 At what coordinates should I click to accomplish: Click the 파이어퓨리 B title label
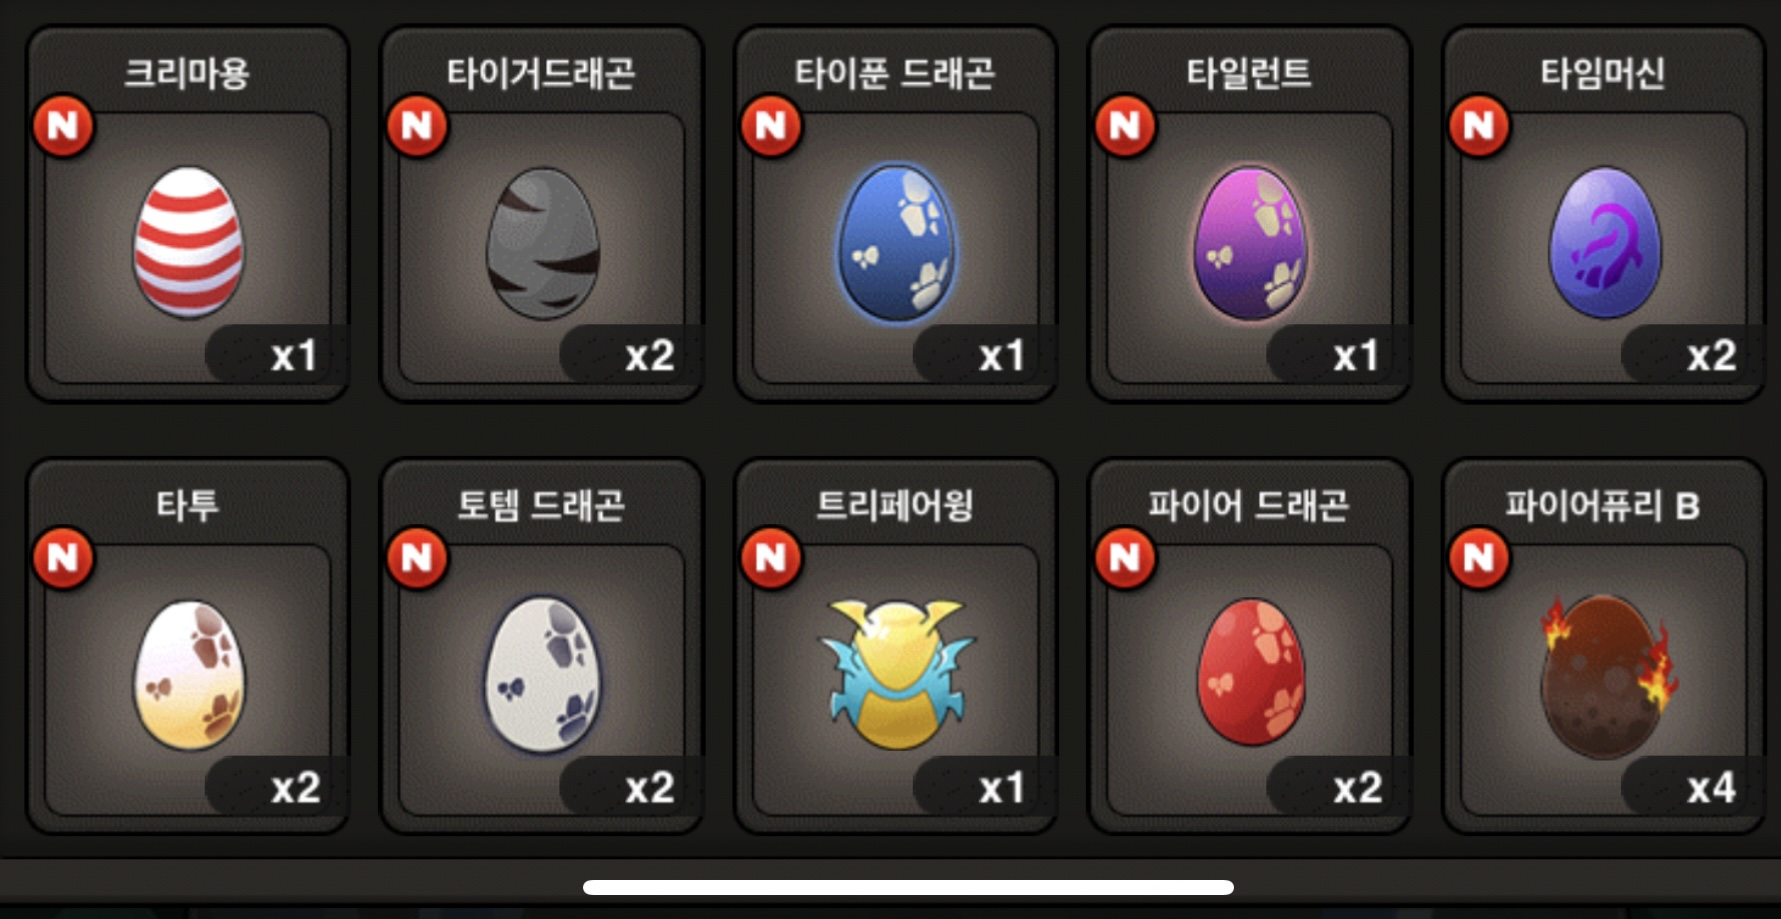pyautogui.click(x=1603, y=505)
